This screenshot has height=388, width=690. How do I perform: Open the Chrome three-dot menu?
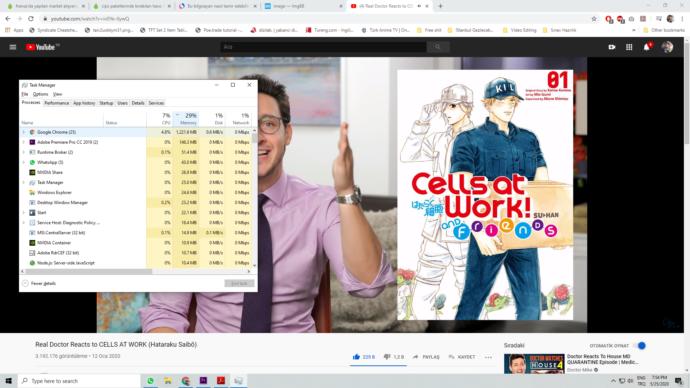tap(683, 18)
